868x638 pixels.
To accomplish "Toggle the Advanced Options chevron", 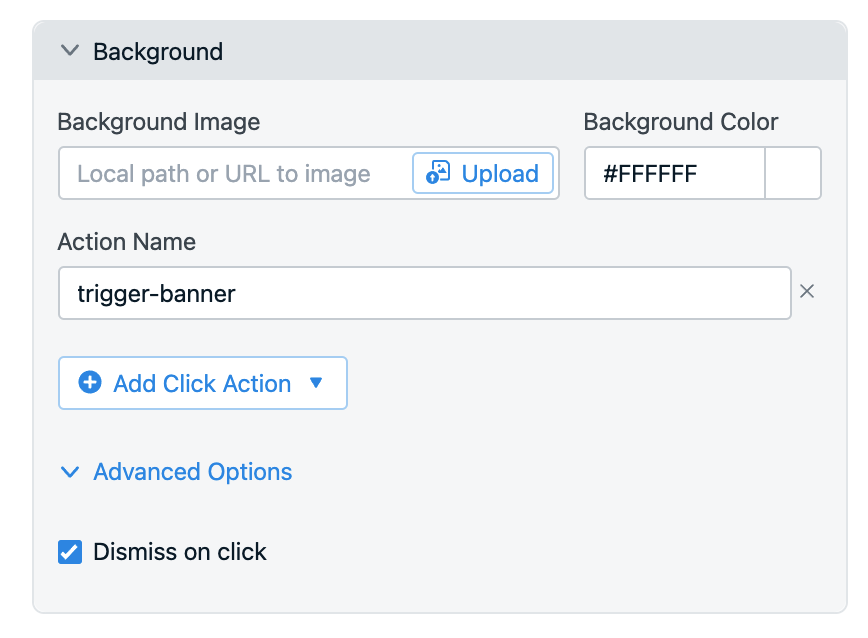I will coord(70,472).
